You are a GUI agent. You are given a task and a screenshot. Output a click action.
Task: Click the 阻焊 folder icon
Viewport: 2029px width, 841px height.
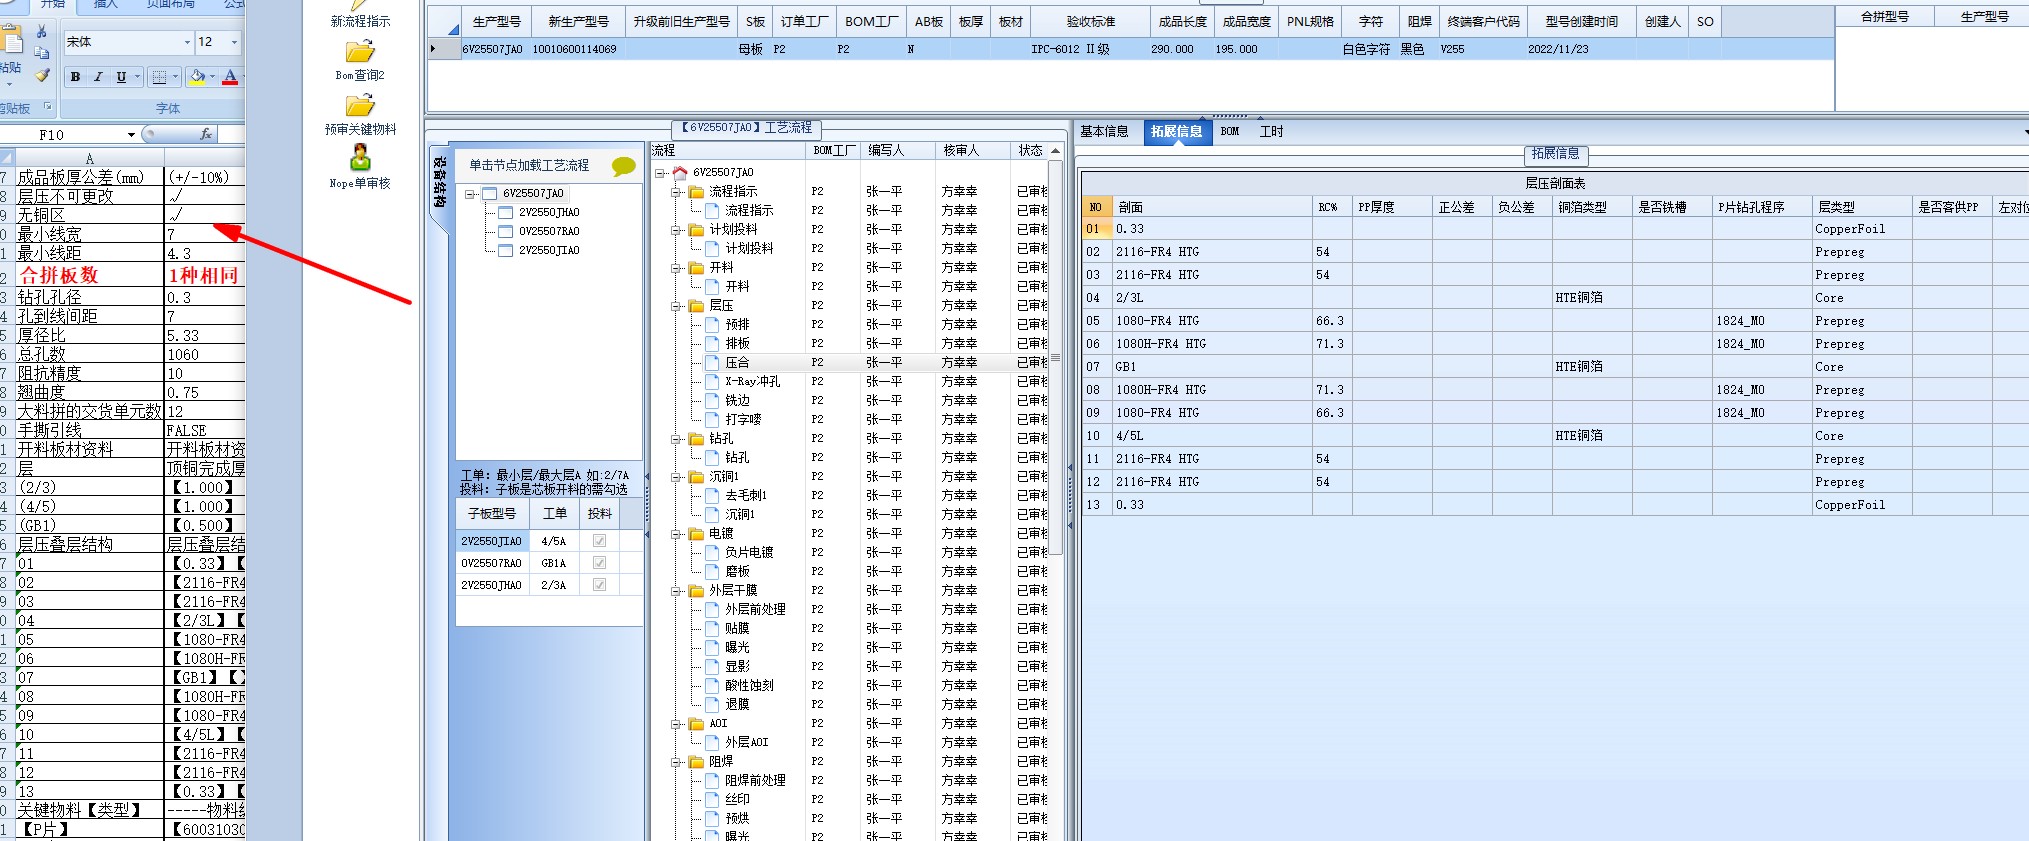tap(697, 762)
